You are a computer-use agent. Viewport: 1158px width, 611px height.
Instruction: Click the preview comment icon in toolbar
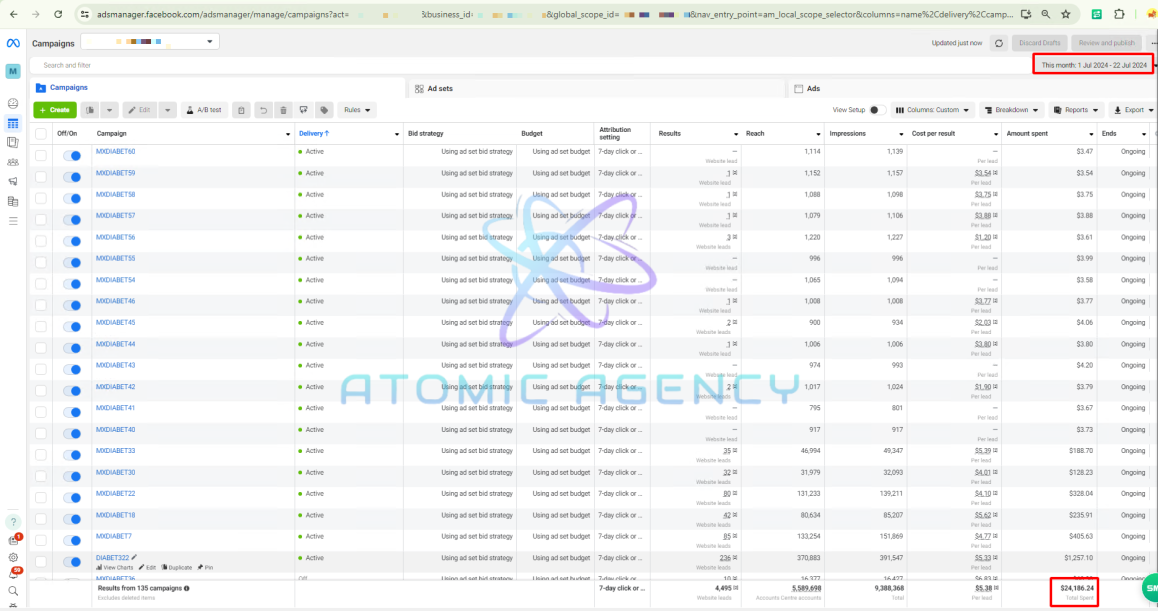click(x=304, y=110)
